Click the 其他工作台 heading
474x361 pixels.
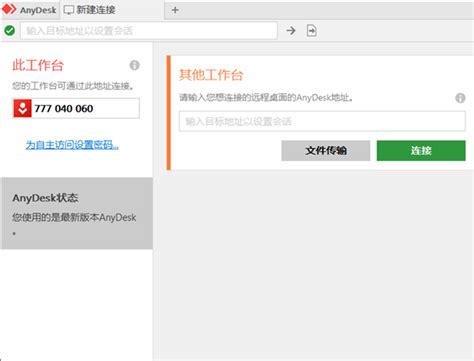pos(211,75)
